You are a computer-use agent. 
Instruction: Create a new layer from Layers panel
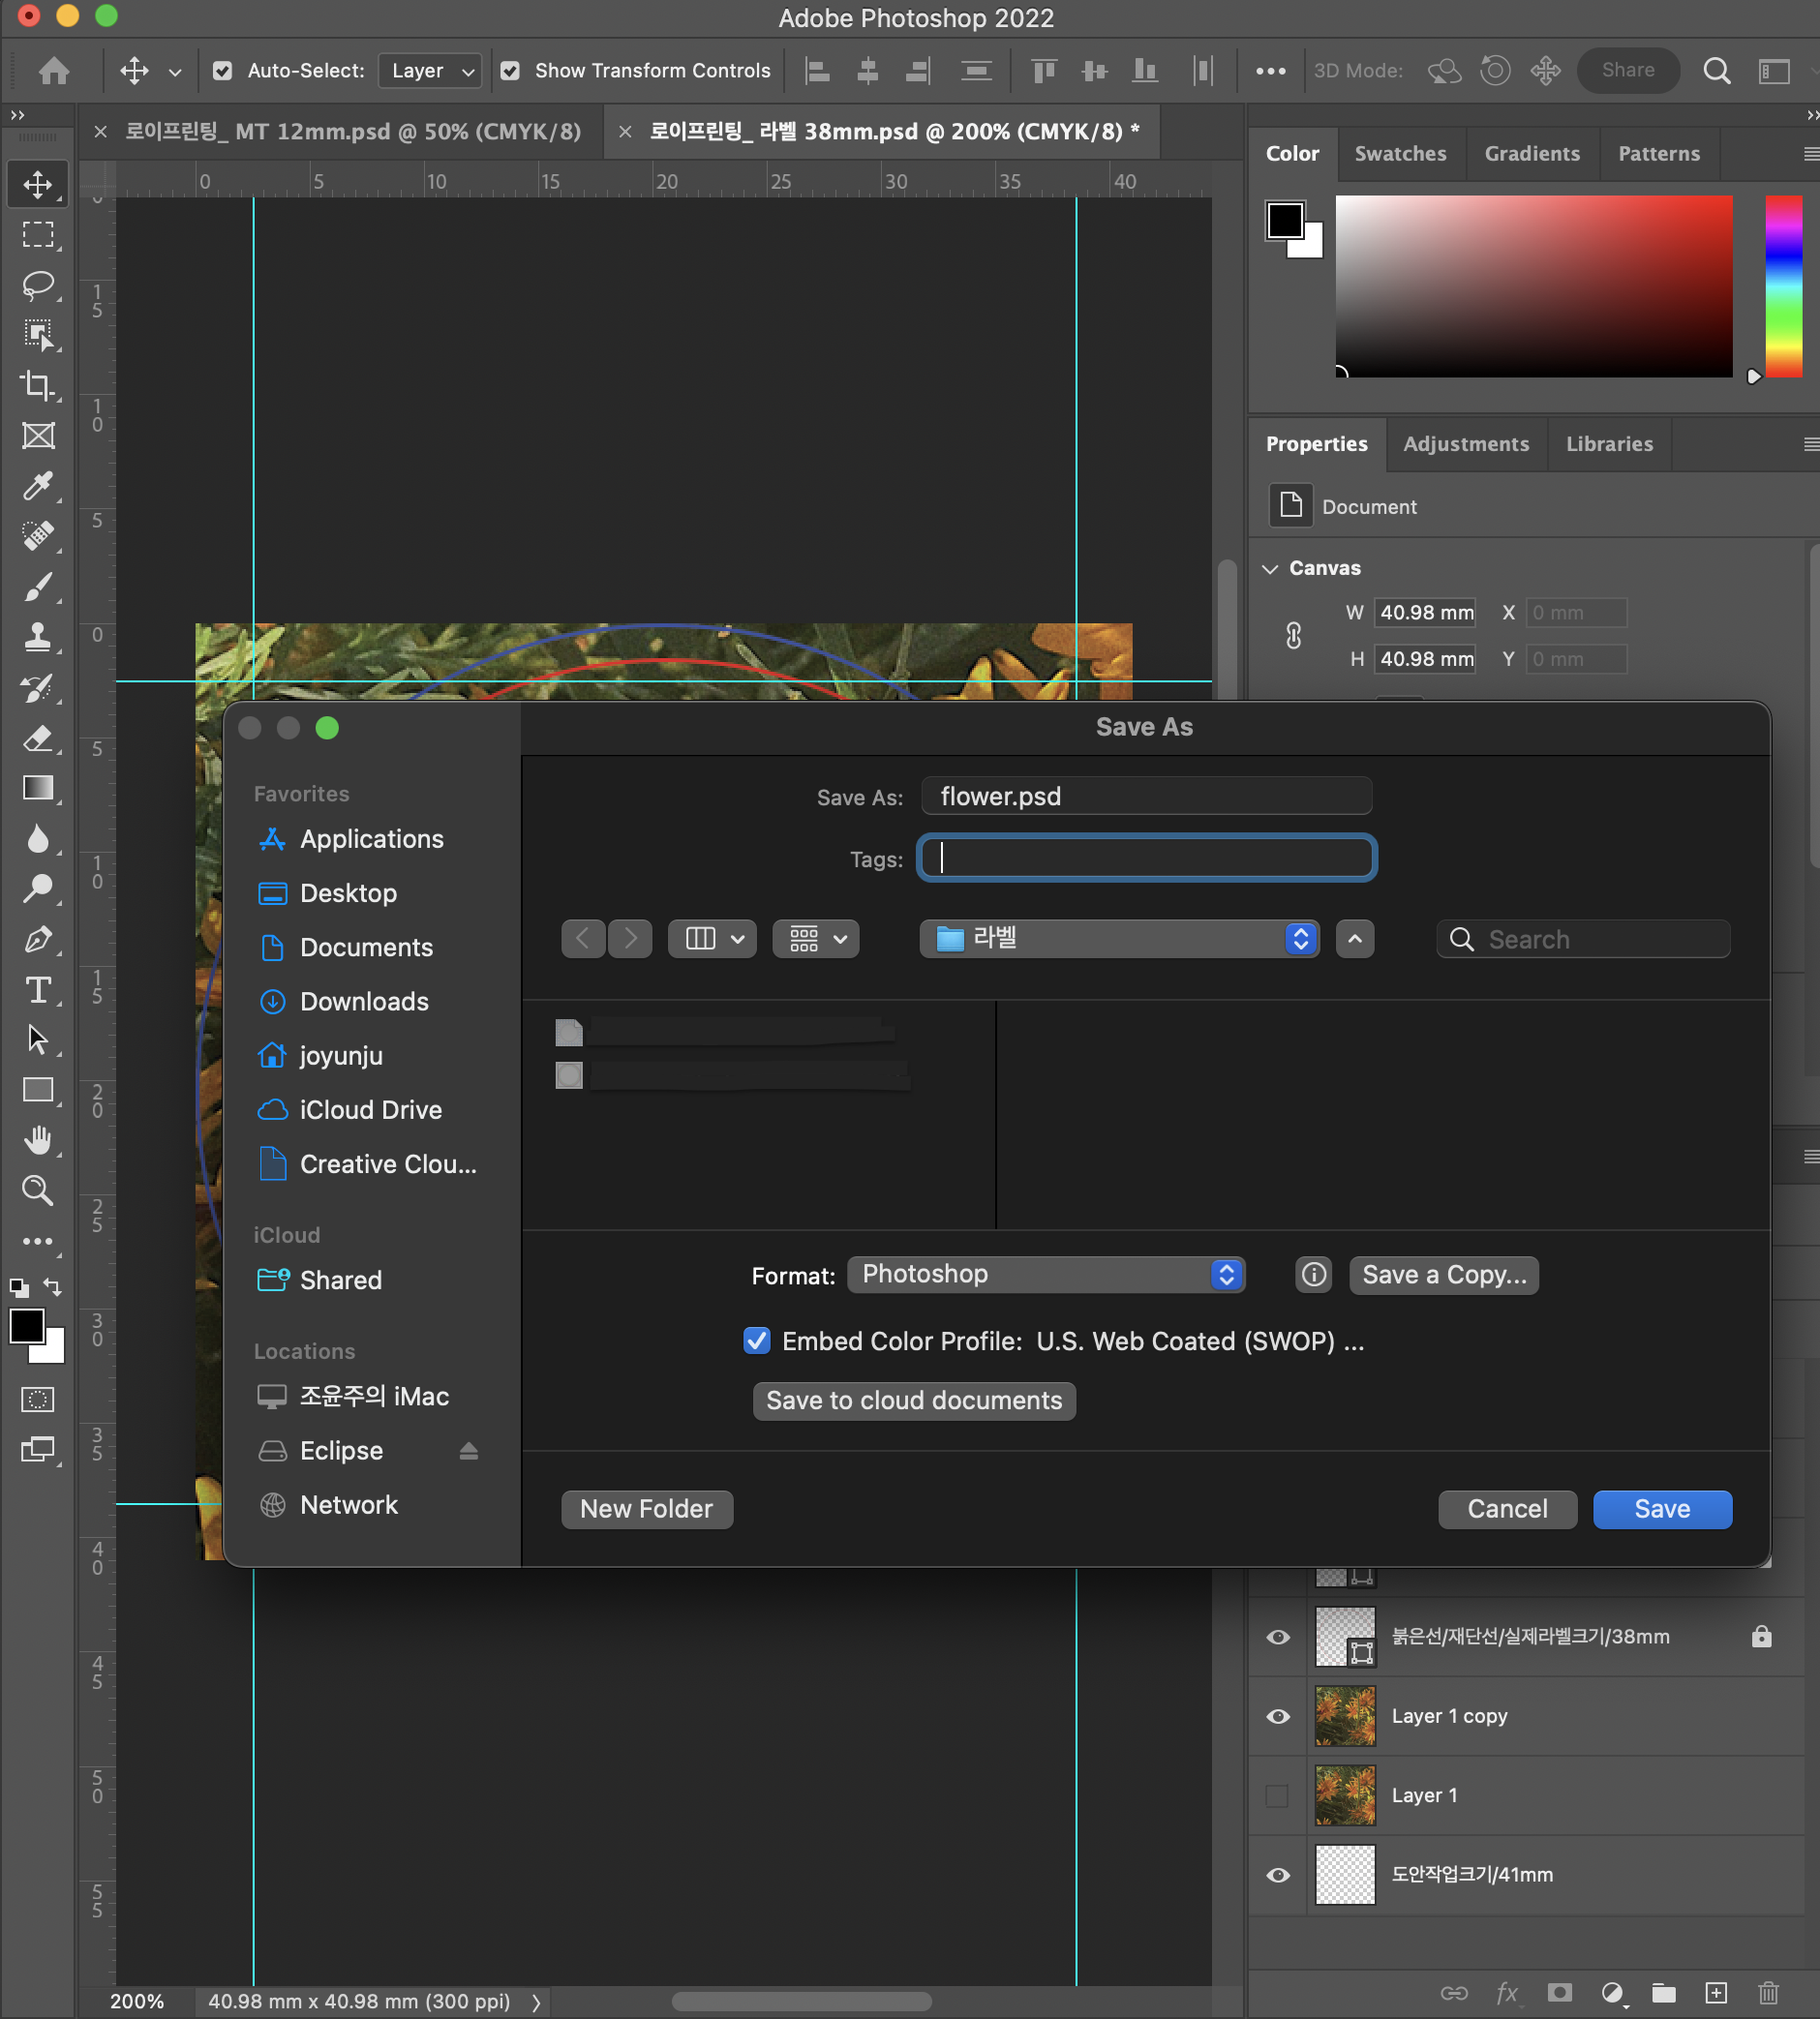point(1716,1992)
